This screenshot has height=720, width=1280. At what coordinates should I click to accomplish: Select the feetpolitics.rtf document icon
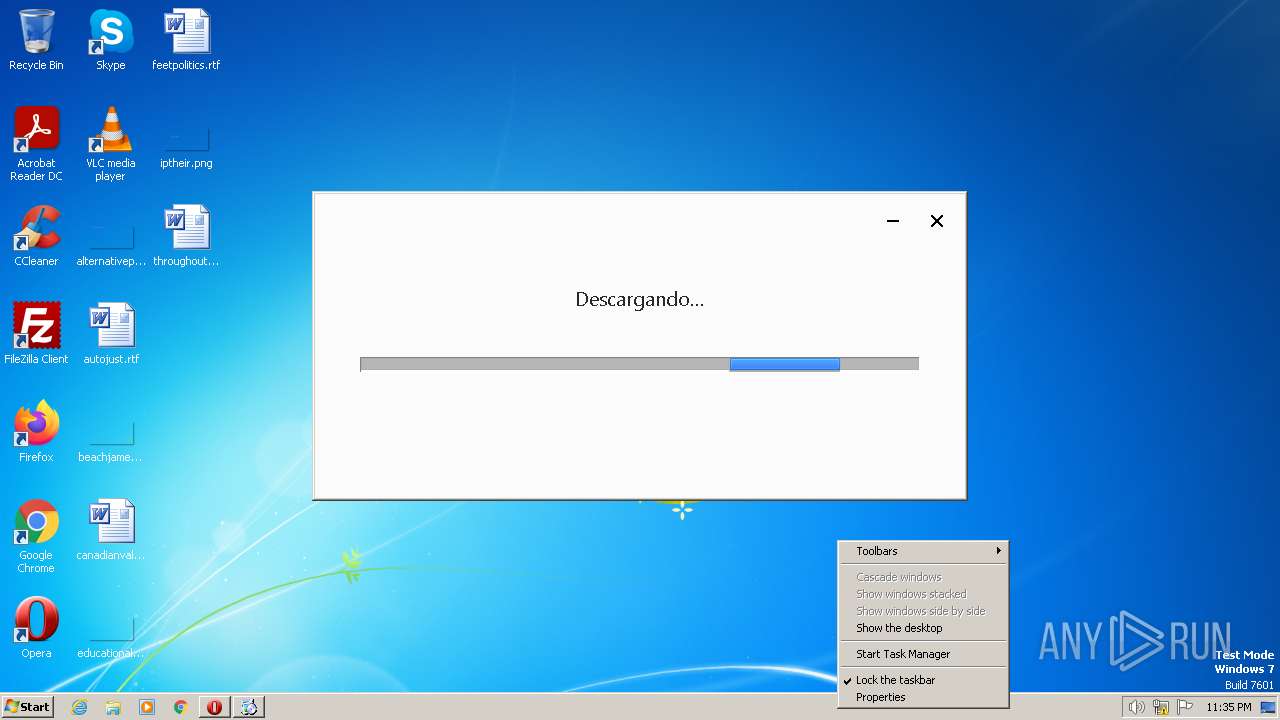(186, 40)
